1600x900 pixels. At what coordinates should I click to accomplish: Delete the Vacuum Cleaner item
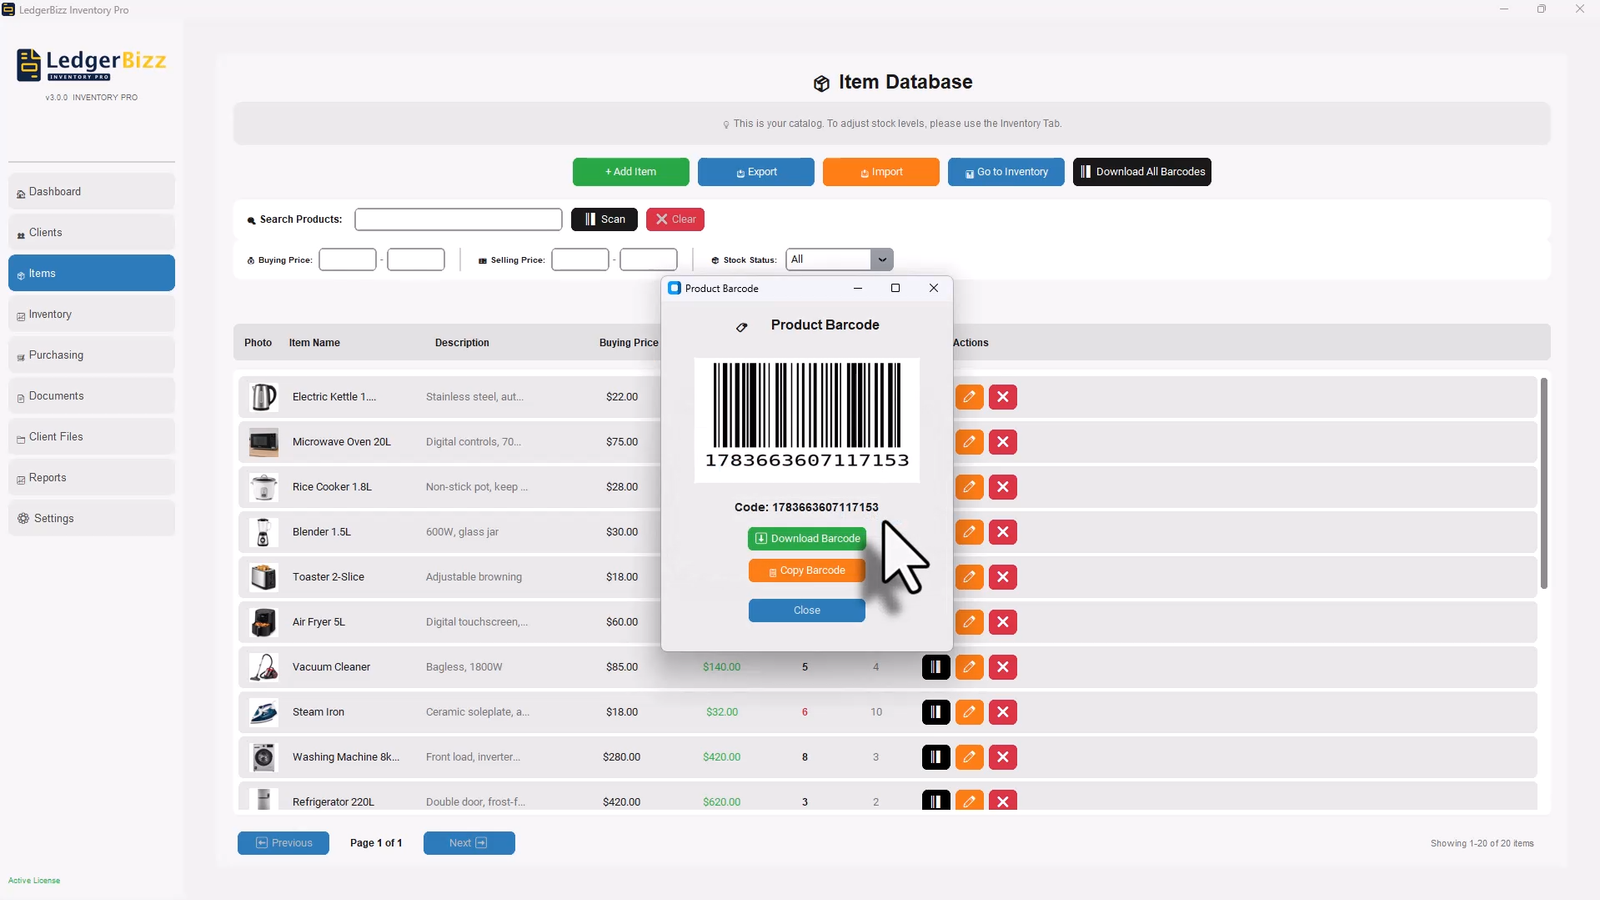1003,667
